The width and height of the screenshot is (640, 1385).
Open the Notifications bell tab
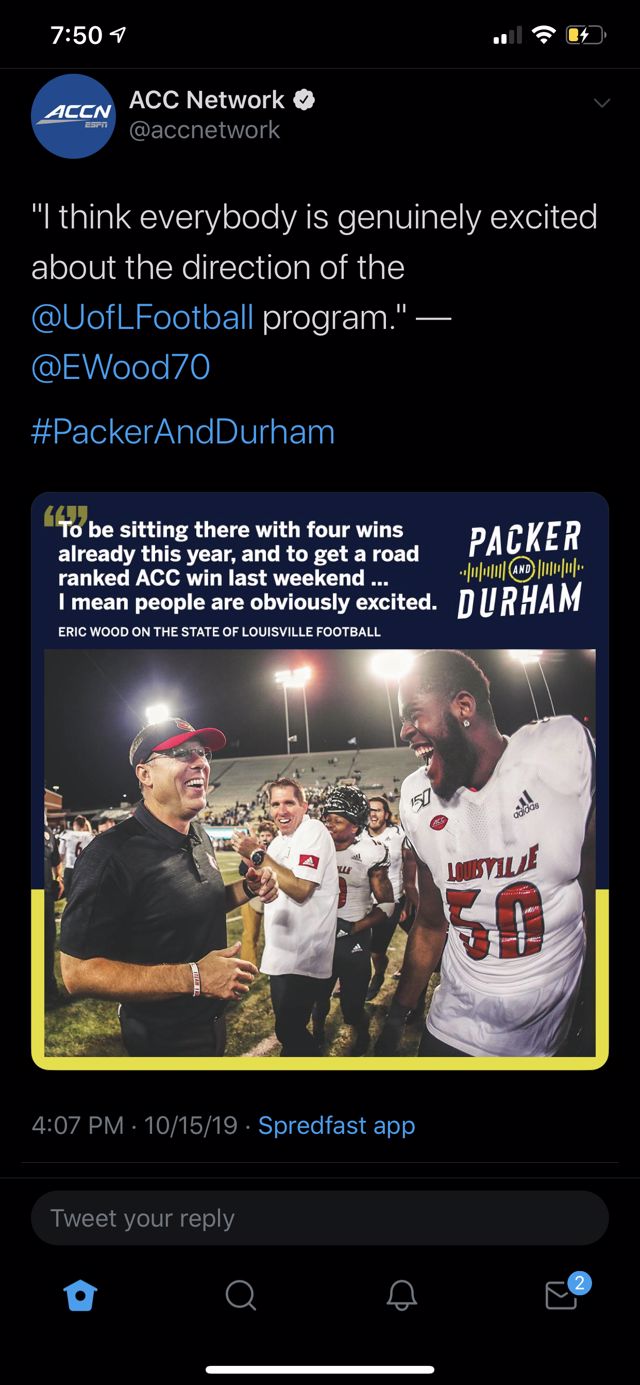pos(401,1296)
